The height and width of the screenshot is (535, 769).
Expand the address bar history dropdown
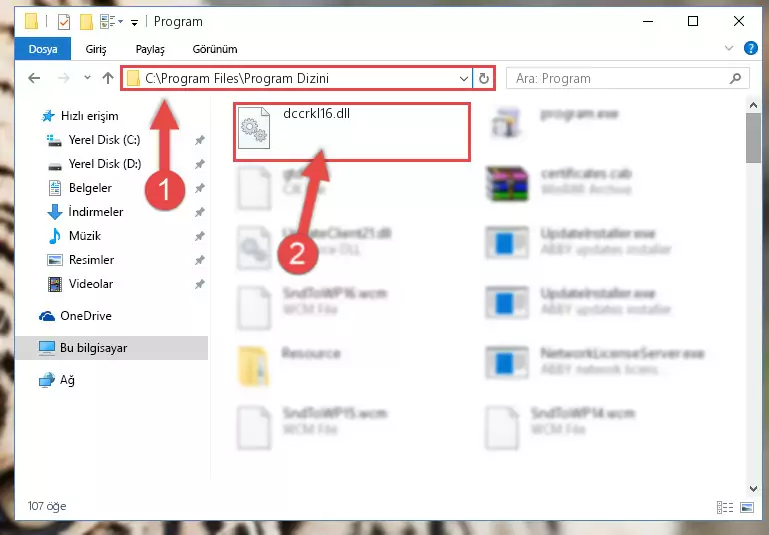[x=463, y=78]
